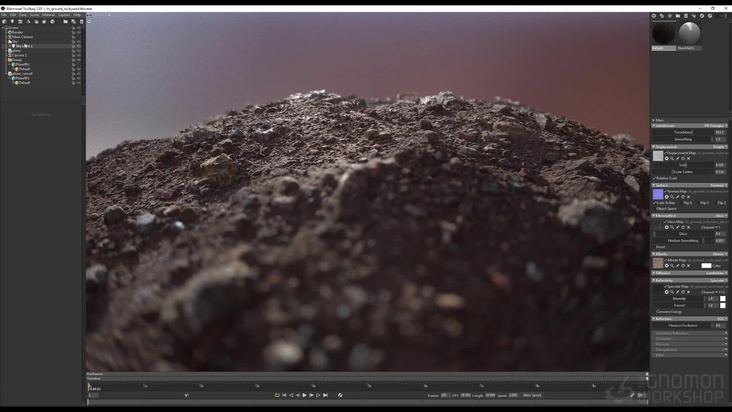Click the apply material to selection icon
This screenshot has height=412, width=732.
click(x=694, y=16)
